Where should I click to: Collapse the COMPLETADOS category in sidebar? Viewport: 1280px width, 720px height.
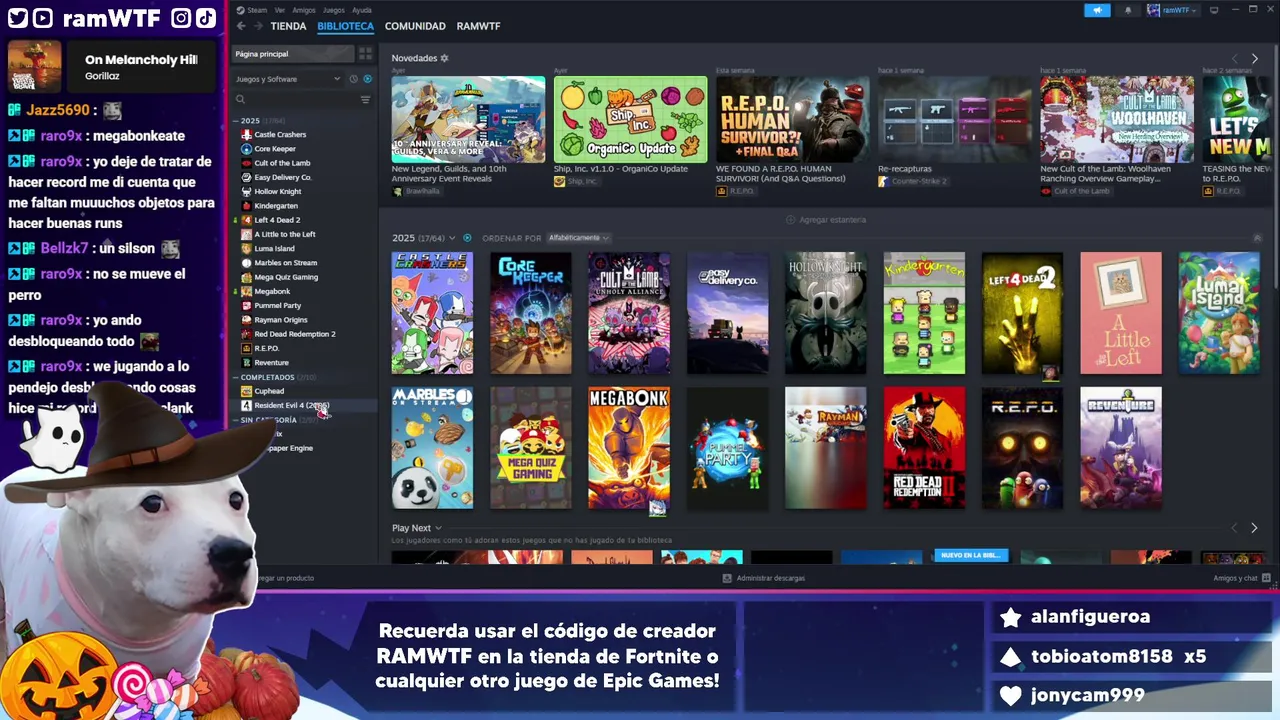tap(236, 377)
